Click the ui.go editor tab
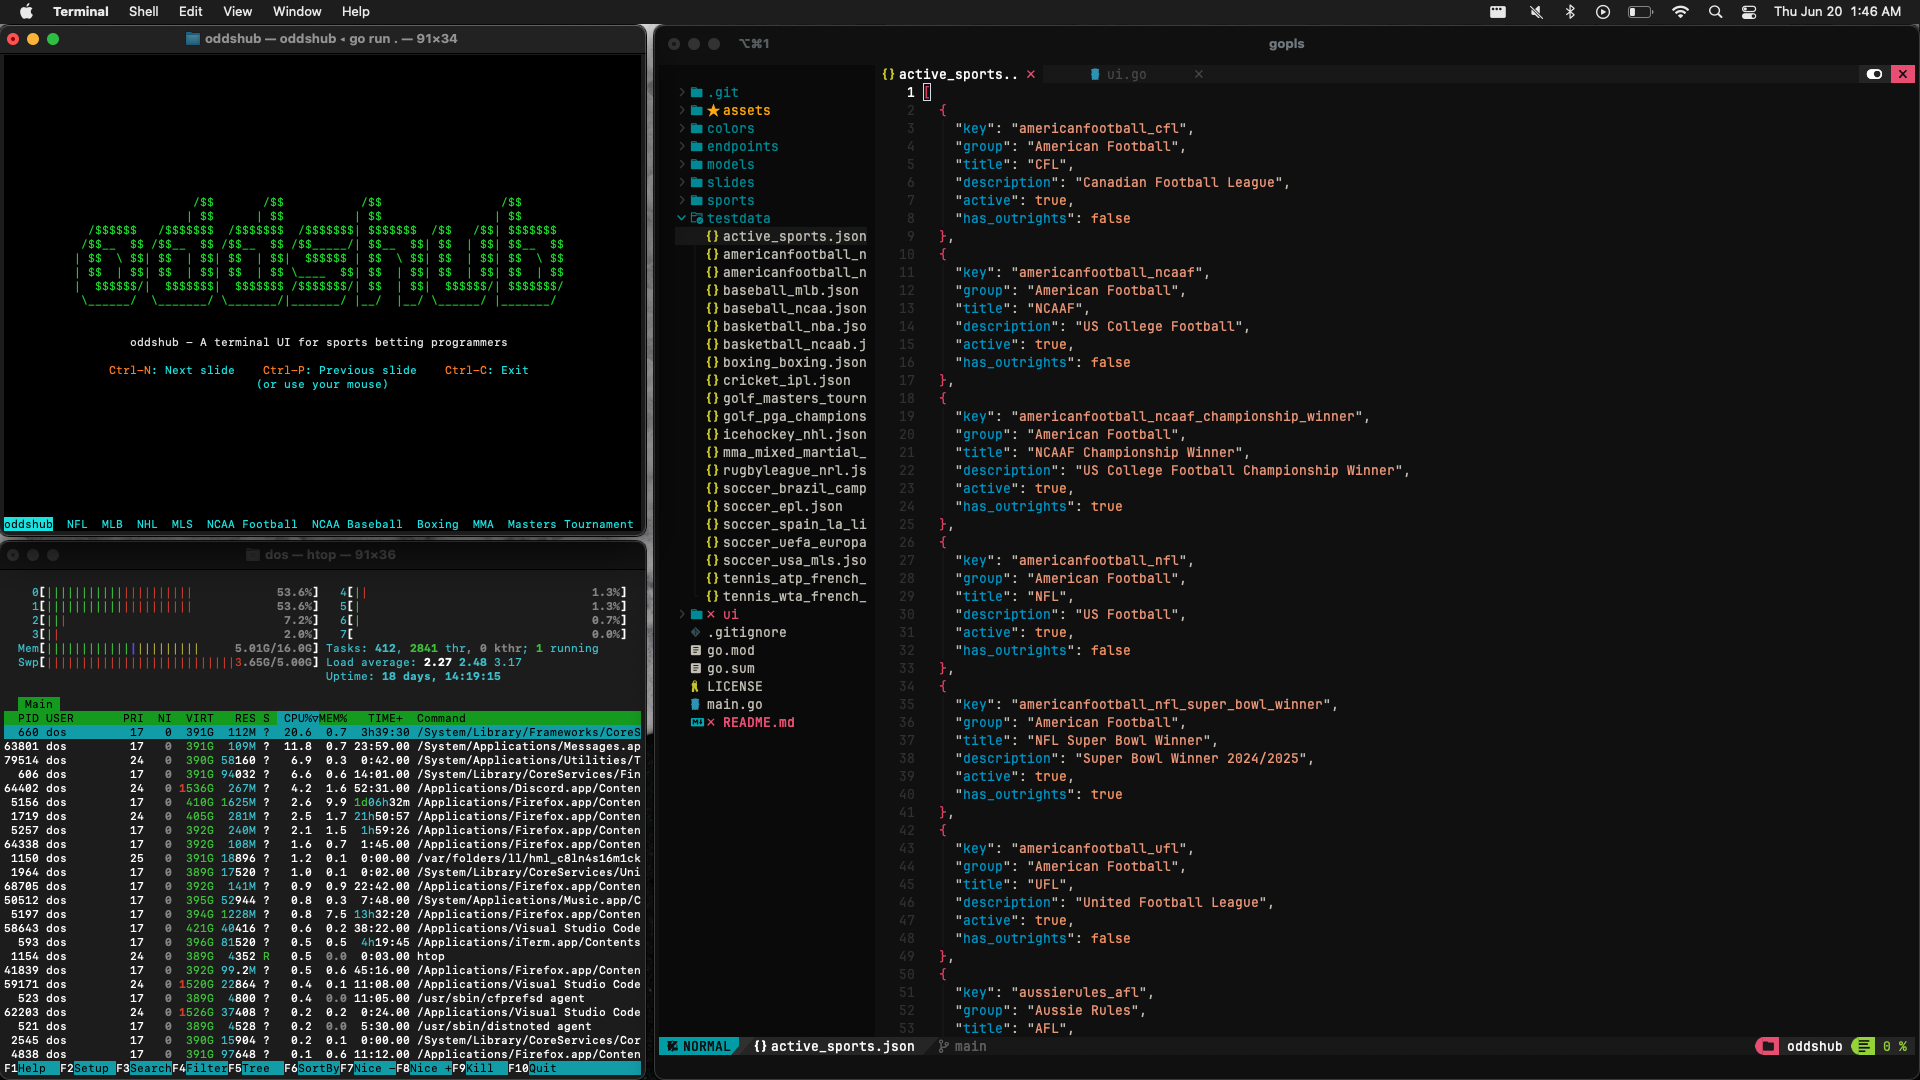The width and height of the screenshot is (1920, 1080). 1126,73
